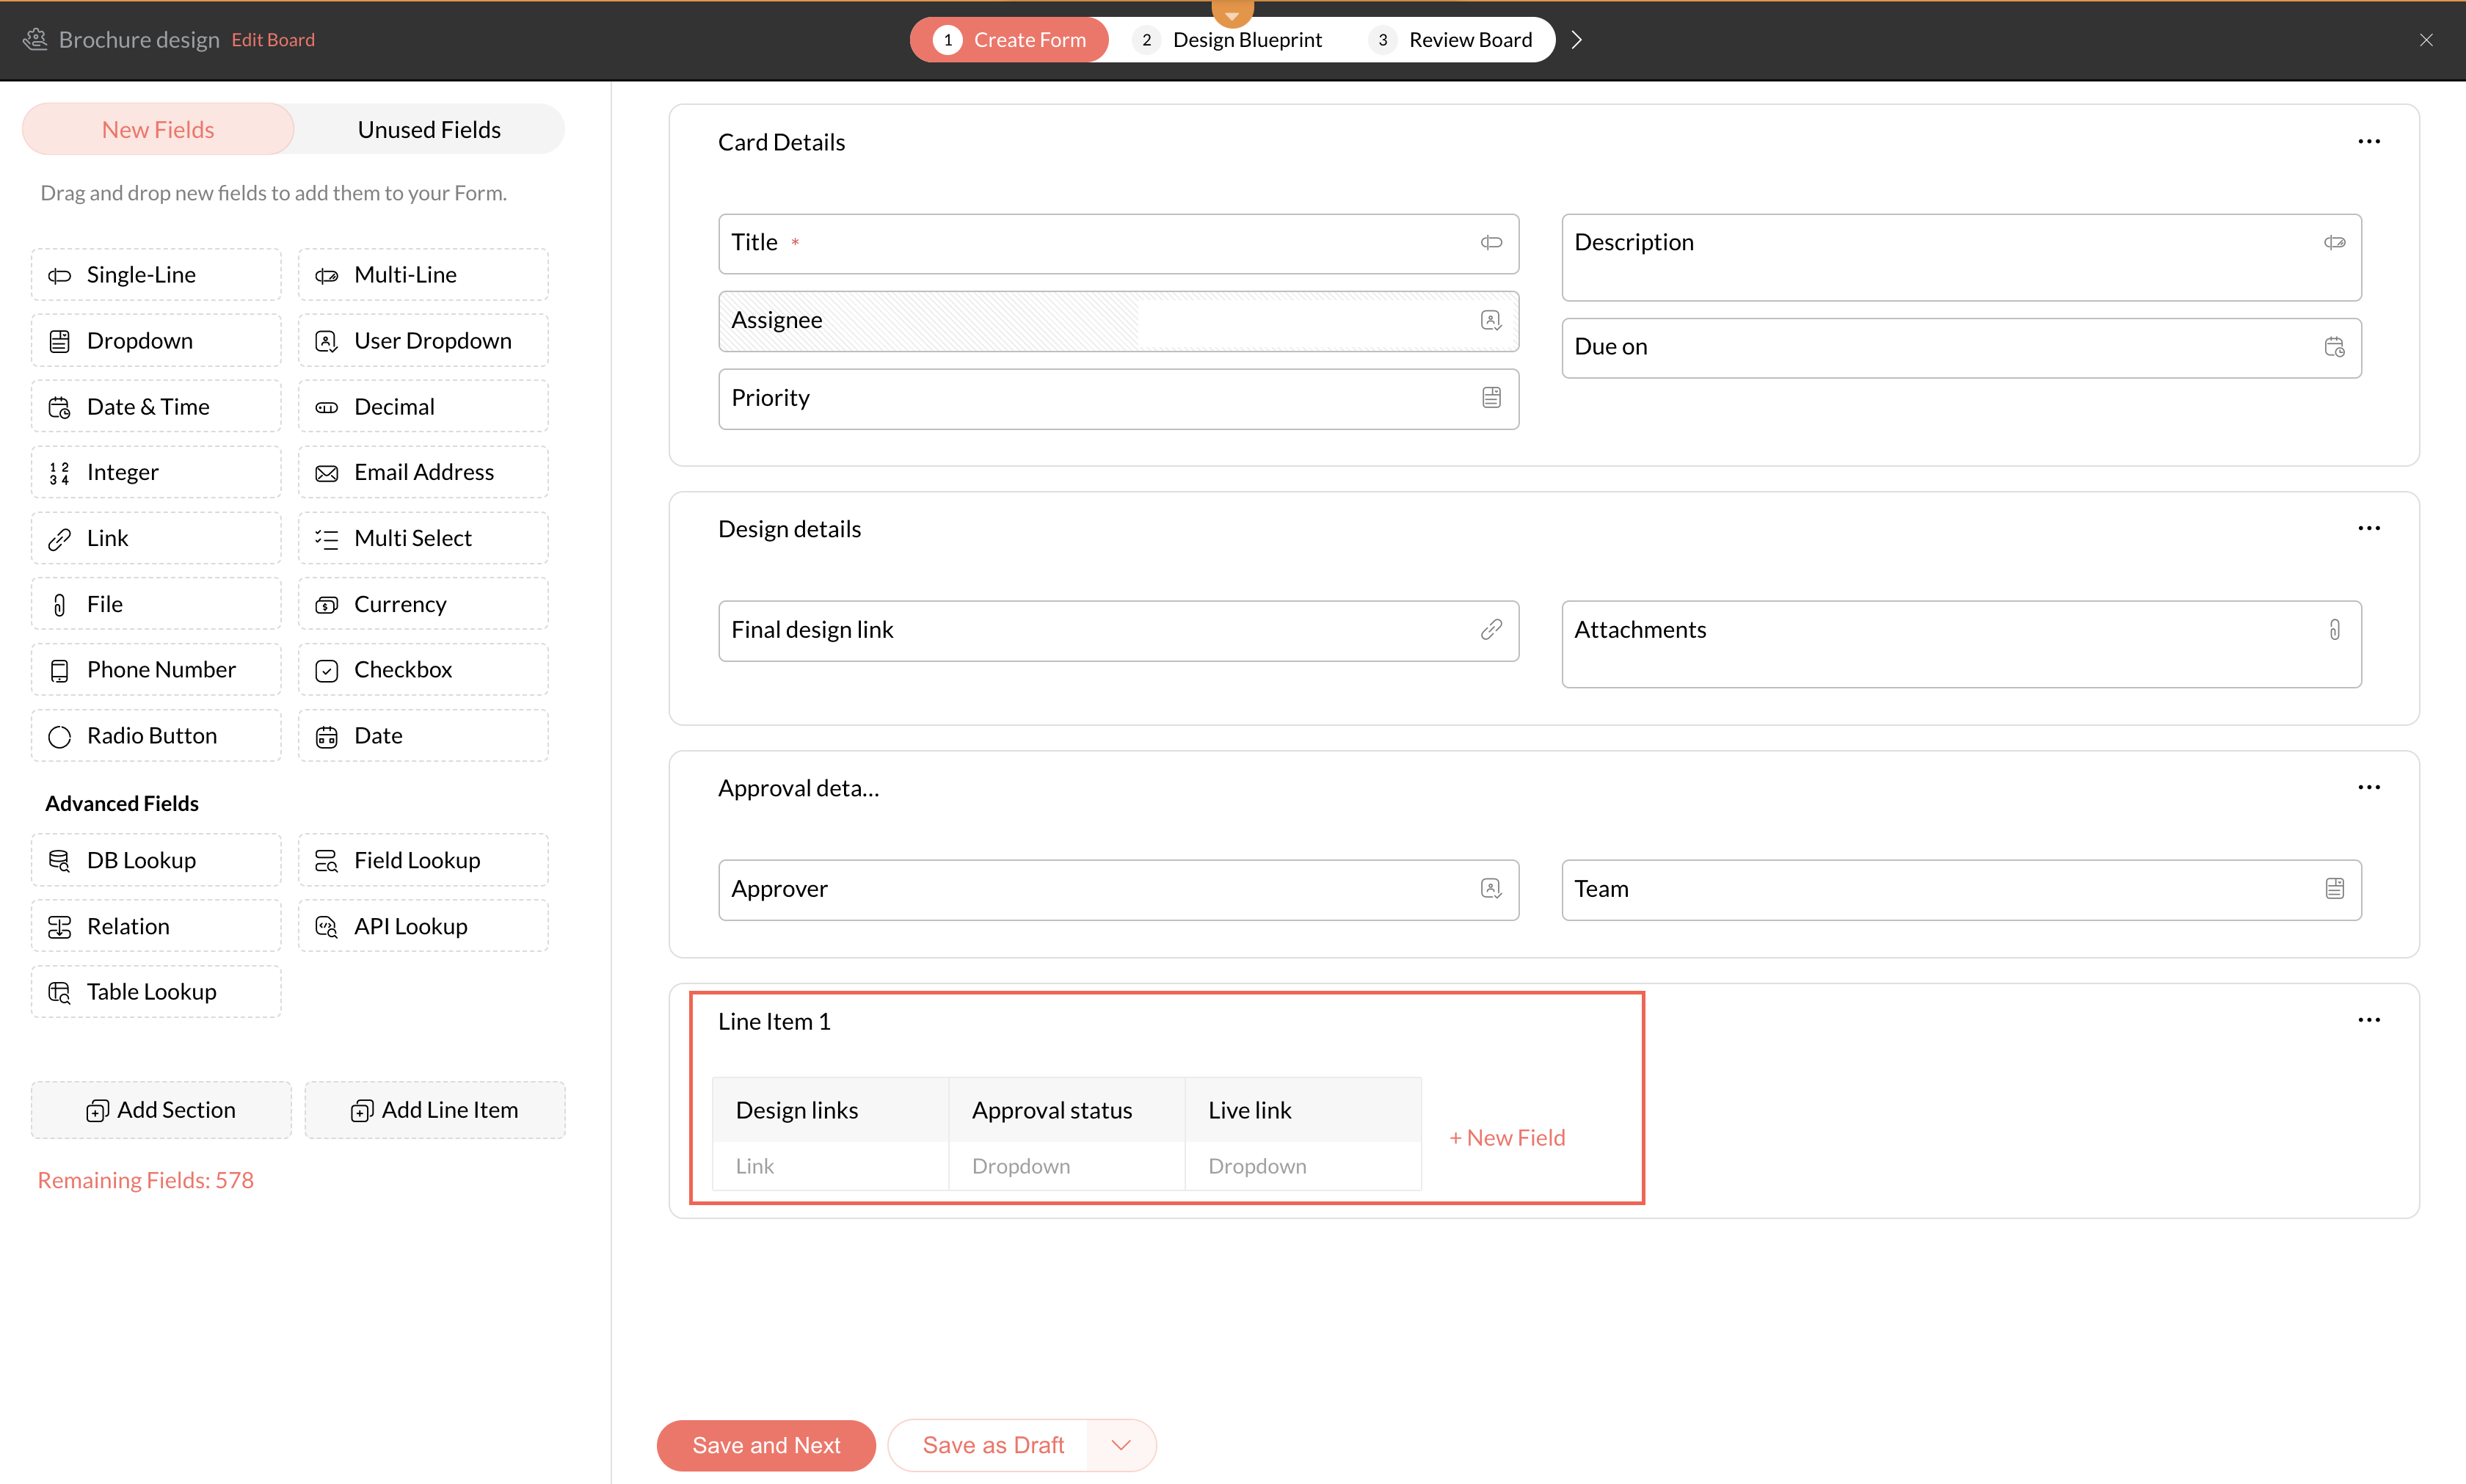Screen dimensions: 2466x1484
Task: Switch to the Unused Fields tab
Action: pyautogui.click(x=429, y=130)
